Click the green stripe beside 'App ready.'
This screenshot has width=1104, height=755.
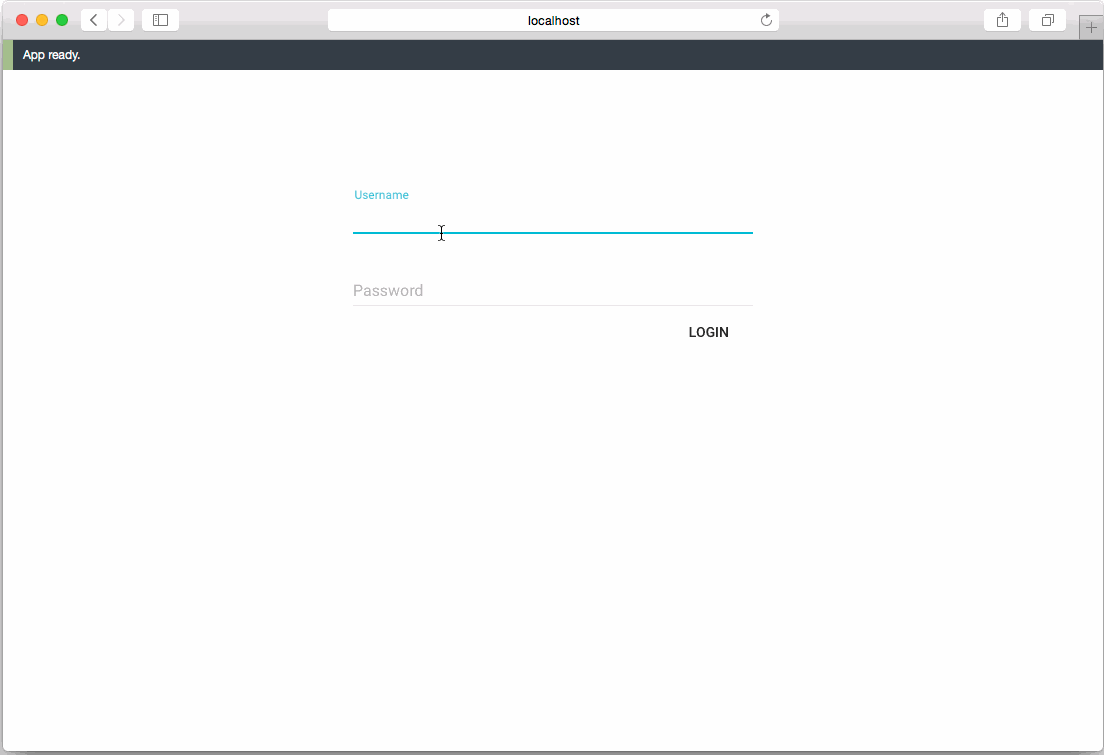point(8,55)
